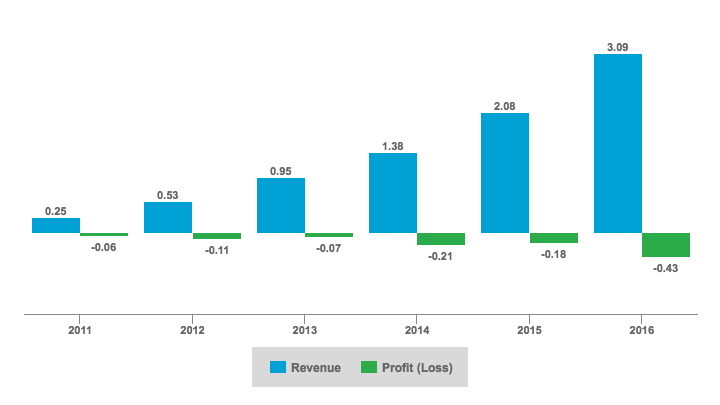Toggle the Revenue series via legend label

point(315,368)
